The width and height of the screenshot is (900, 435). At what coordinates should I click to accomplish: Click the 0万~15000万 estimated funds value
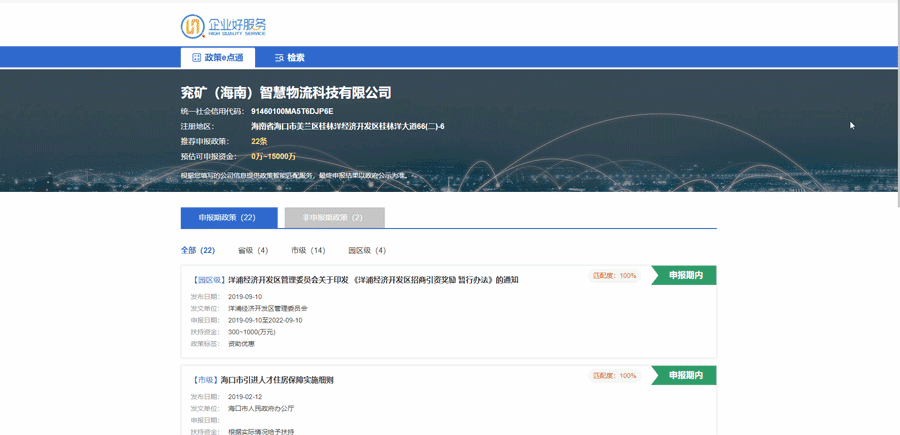(273, 156)
